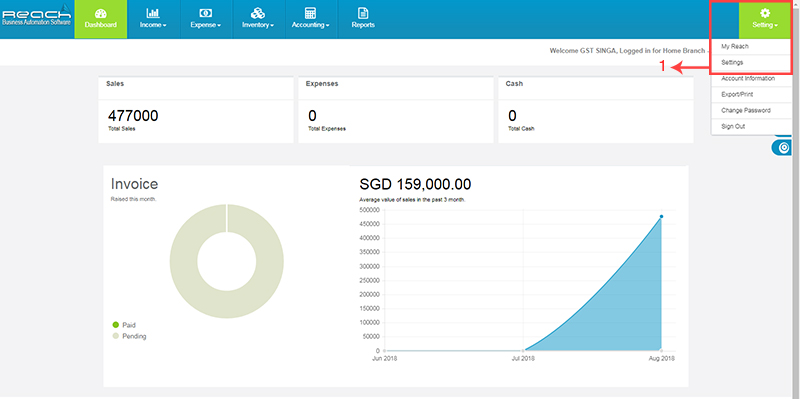This screenshot has width=800, height=399.
Task: Open the Expense money menu
Action: 206,19
